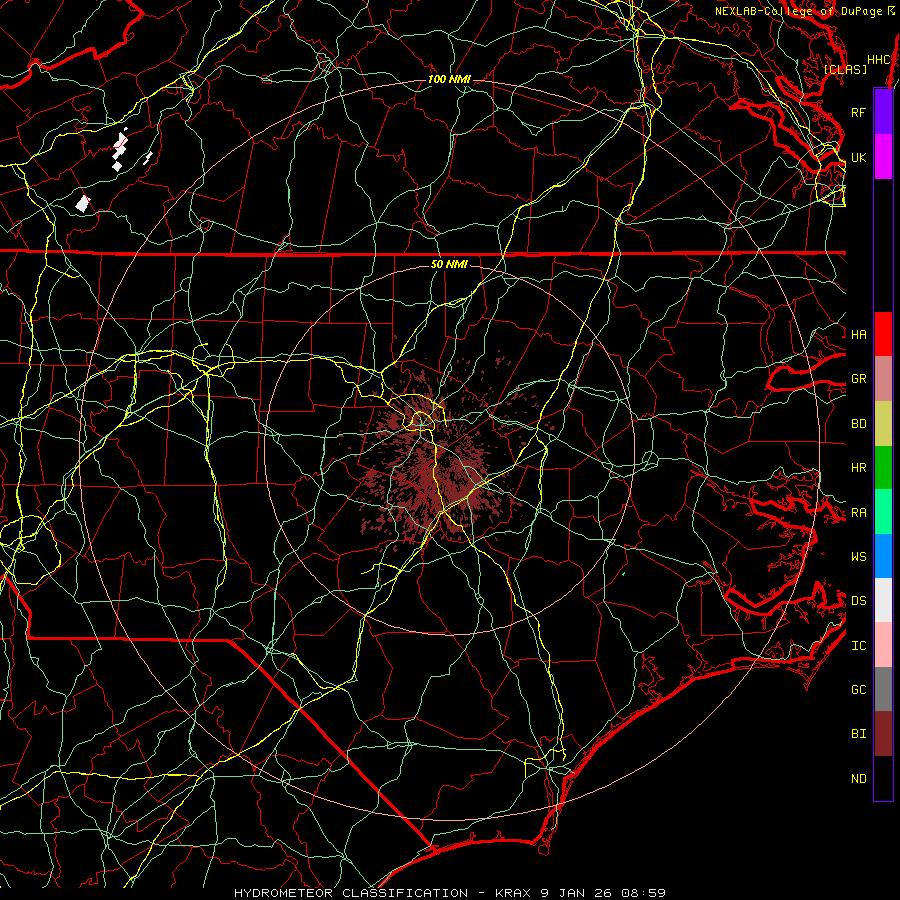Click the RF legend label
This screenshot has width=900, height=900.
[x=858, y=112]
